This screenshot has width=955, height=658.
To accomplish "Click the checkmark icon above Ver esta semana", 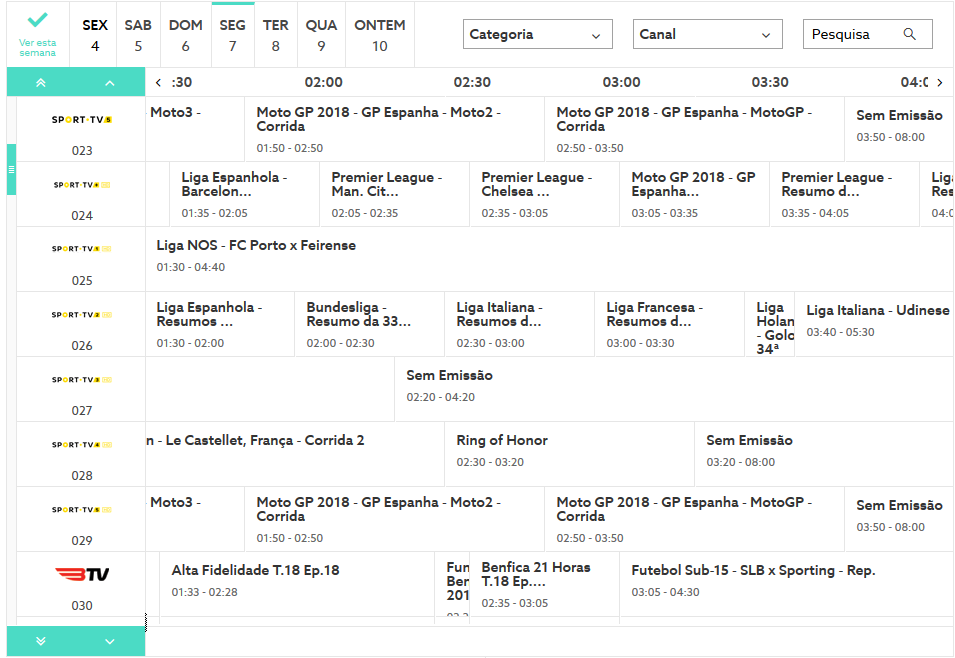I will pyautogui.click(x=38, y=20).
